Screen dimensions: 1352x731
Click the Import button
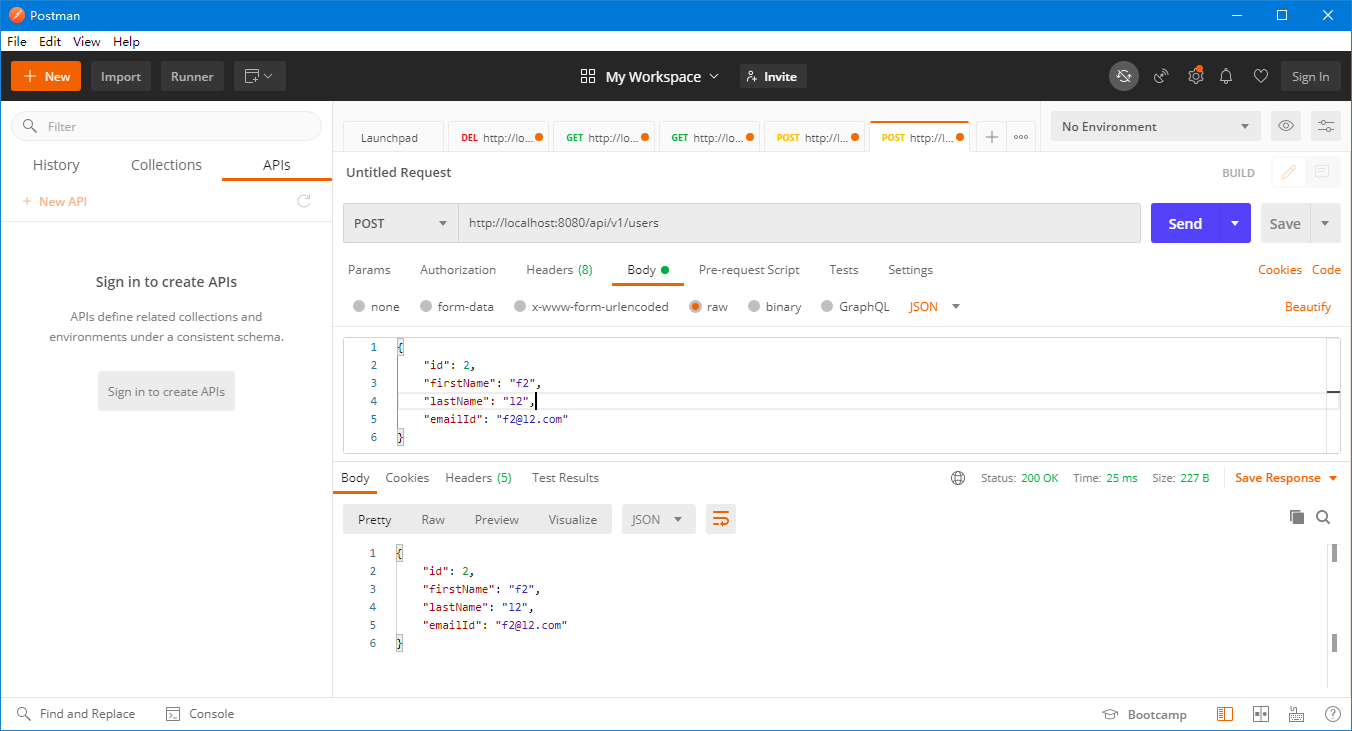tap(121, 76)
